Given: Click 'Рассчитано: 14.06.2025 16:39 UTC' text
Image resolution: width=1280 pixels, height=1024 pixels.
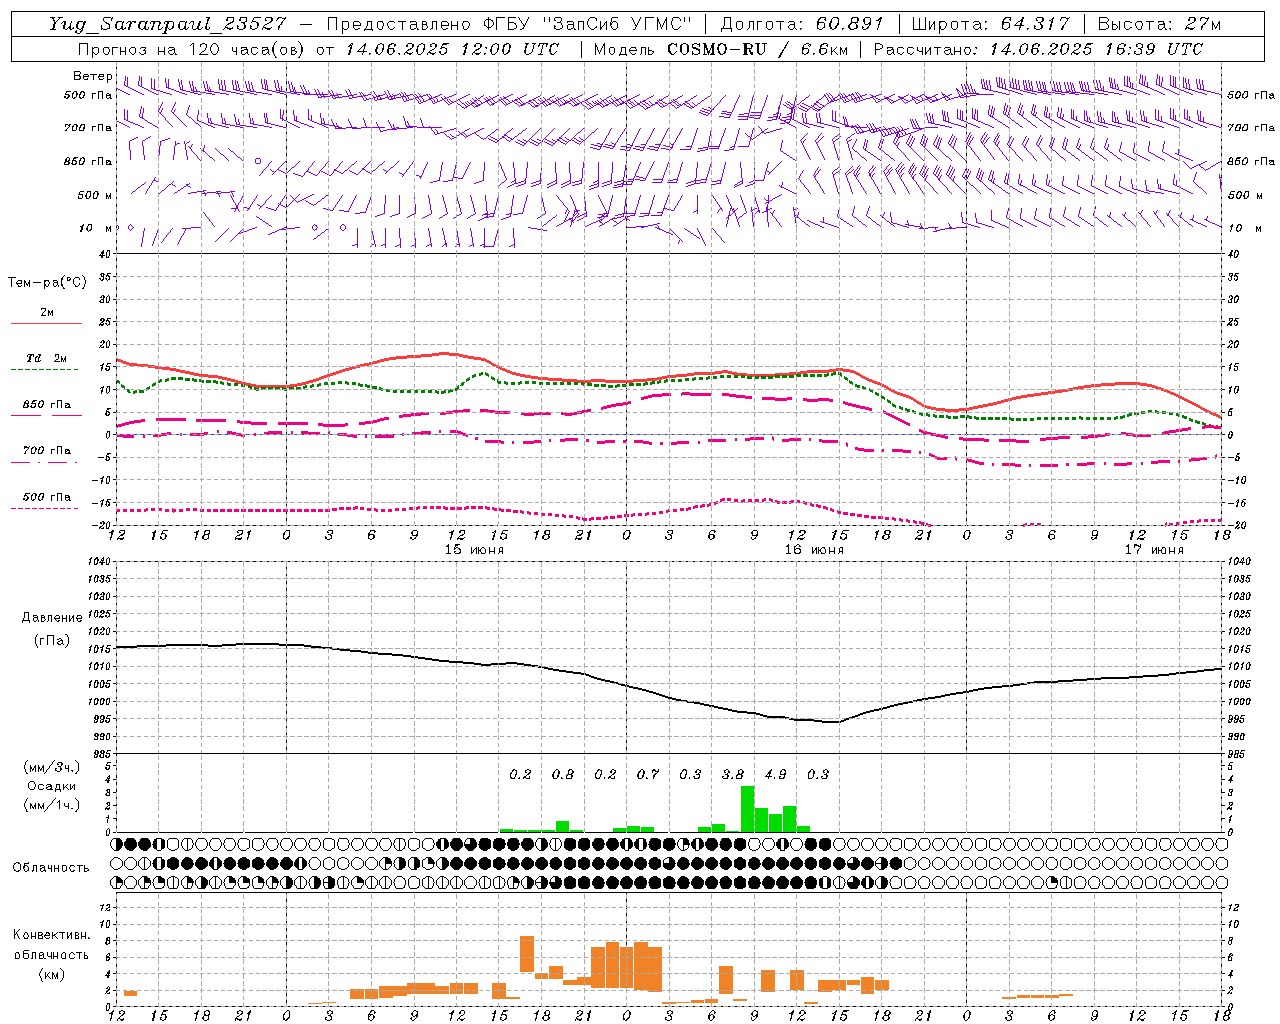Looking at the screenshot, I should click(1038, 49).
